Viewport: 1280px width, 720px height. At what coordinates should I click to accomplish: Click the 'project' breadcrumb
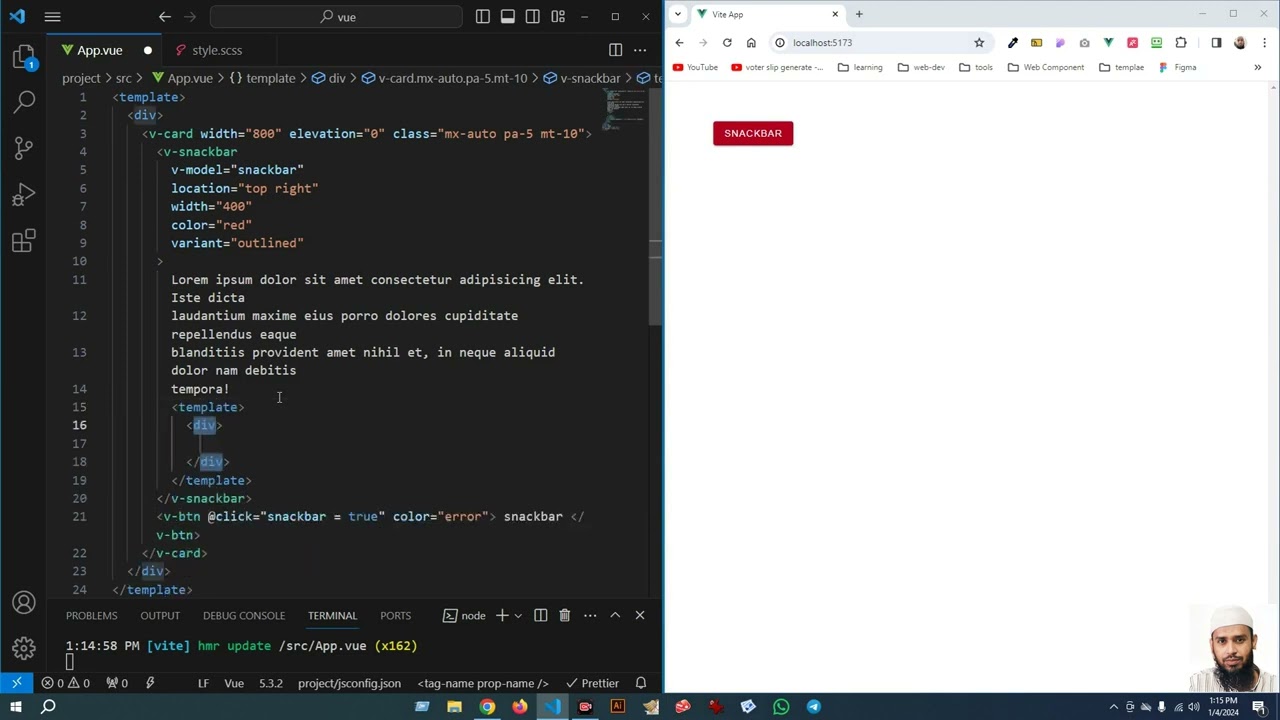(x=81, y=78)
